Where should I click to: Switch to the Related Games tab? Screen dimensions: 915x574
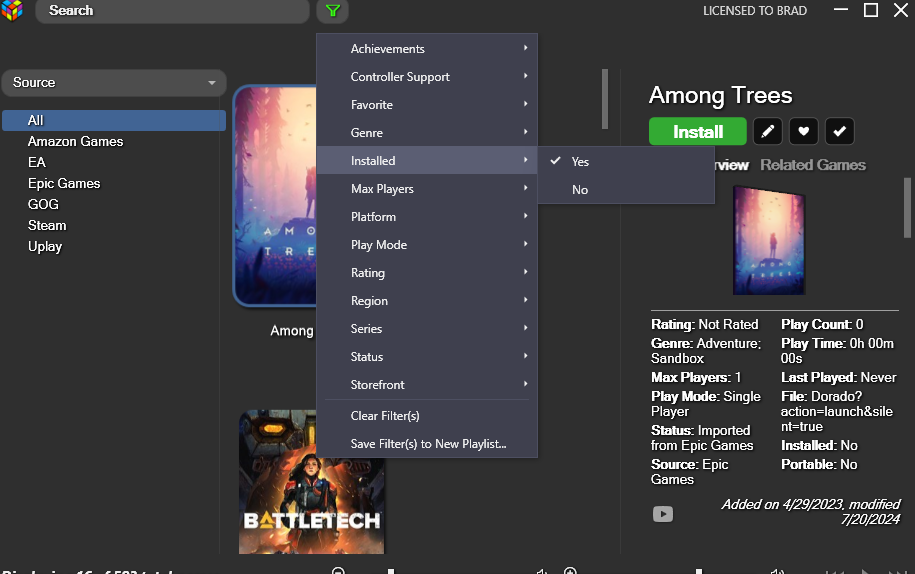pyautogui.click(x=812, y=165)
